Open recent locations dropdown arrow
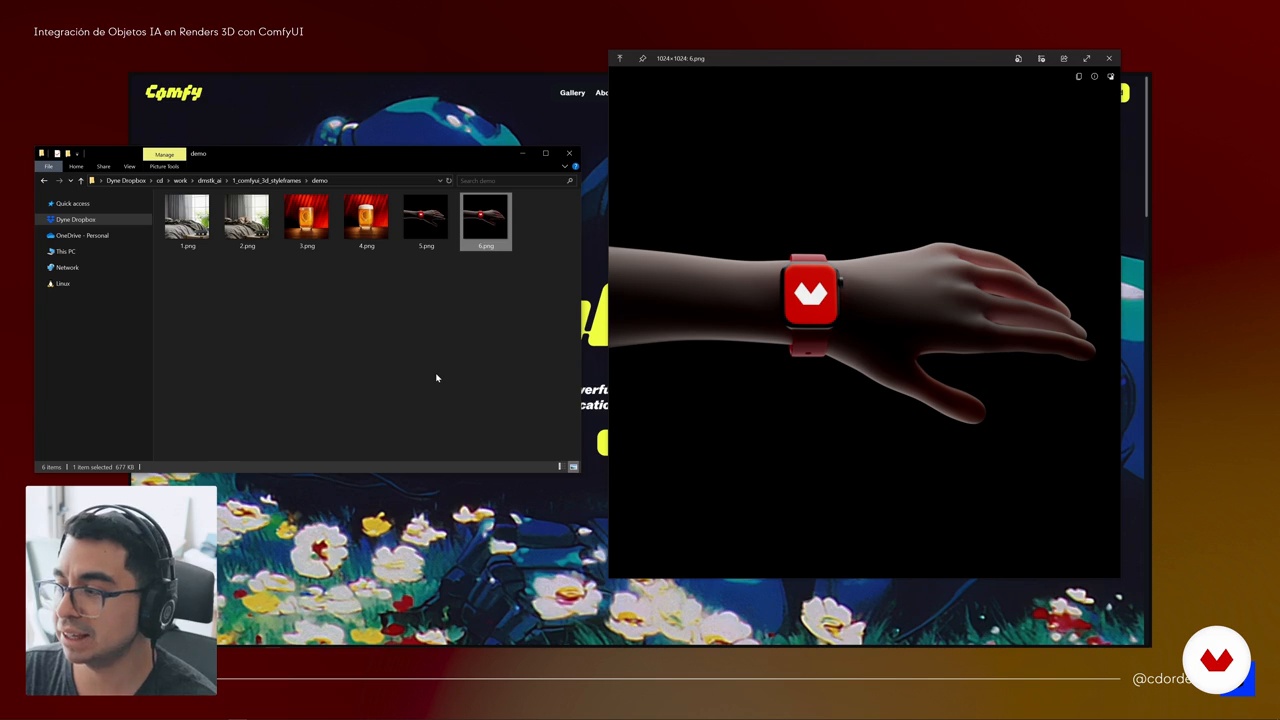The width and height of the screenshot is (1280, 720). (69, 181)
